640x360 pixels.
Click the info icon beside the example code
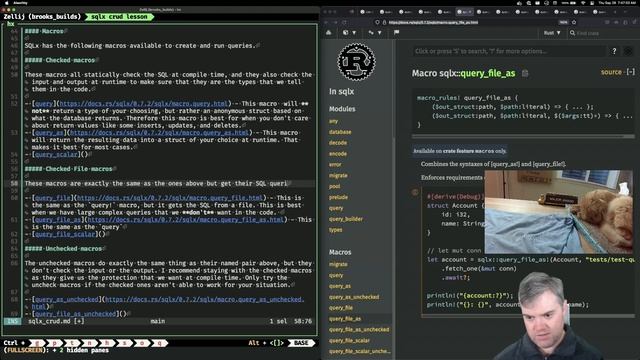415,192
